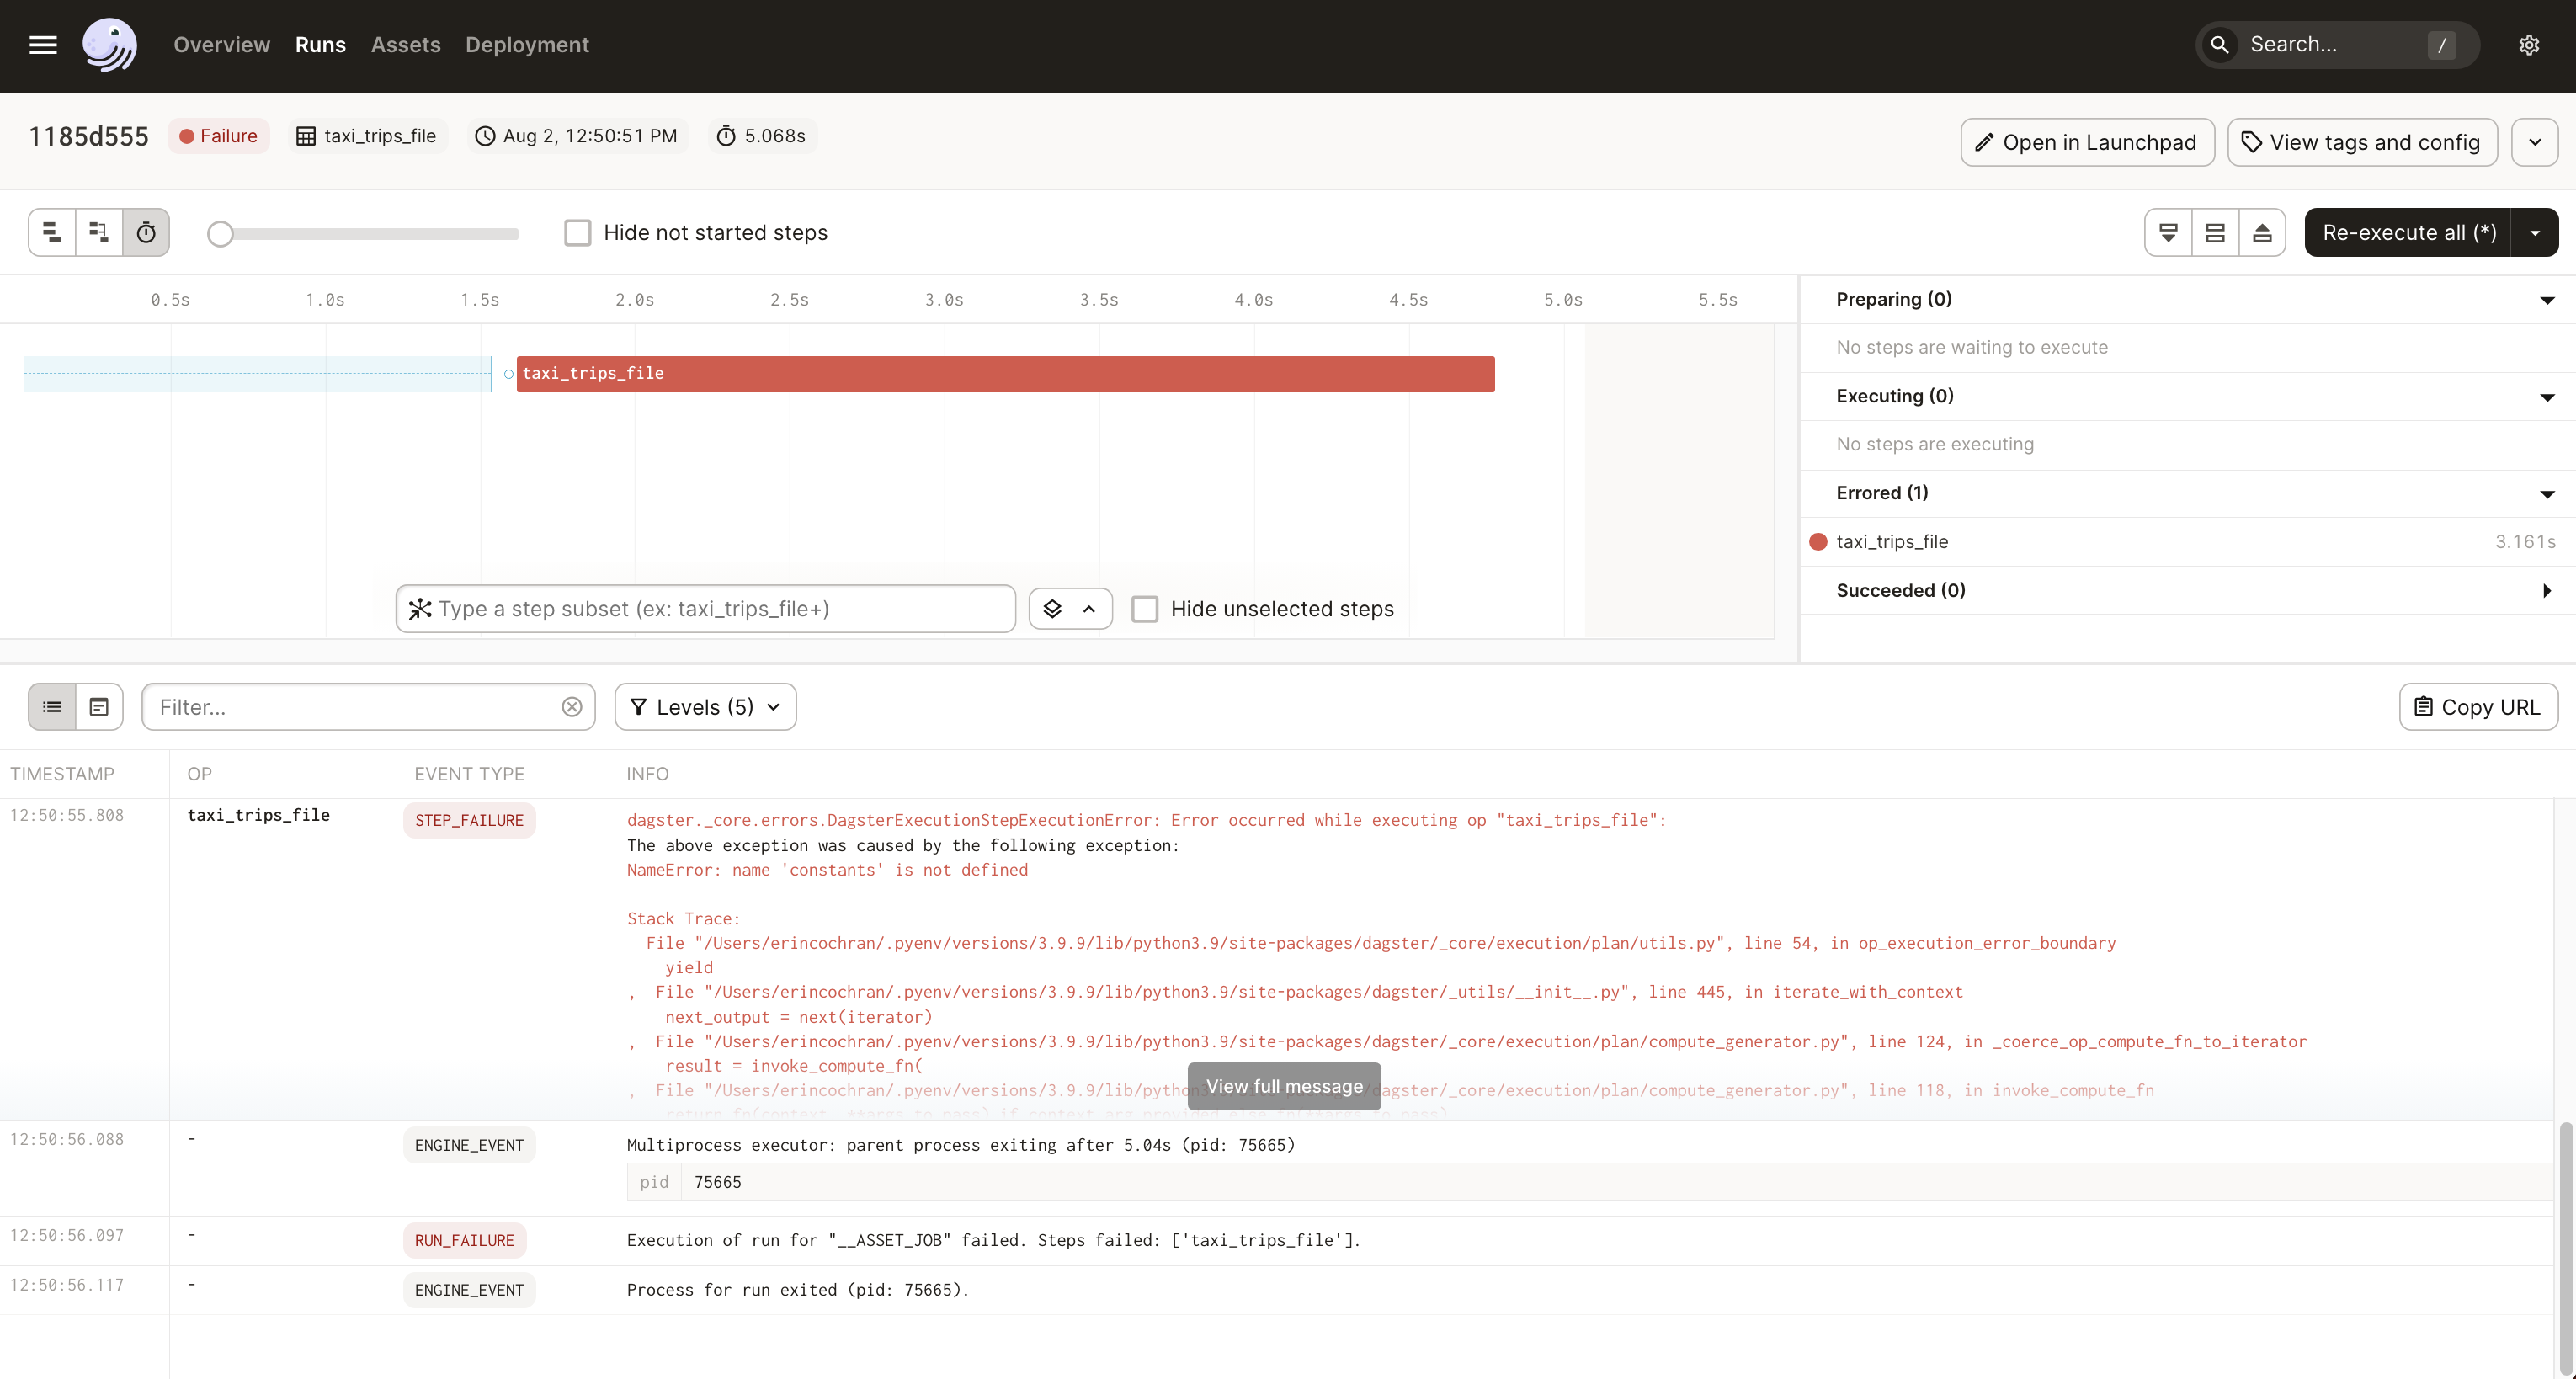Click taxi_trips_file in OP column
Image resolution: width=2576 pixels, height=1379 pixels.
coord(259,815)
